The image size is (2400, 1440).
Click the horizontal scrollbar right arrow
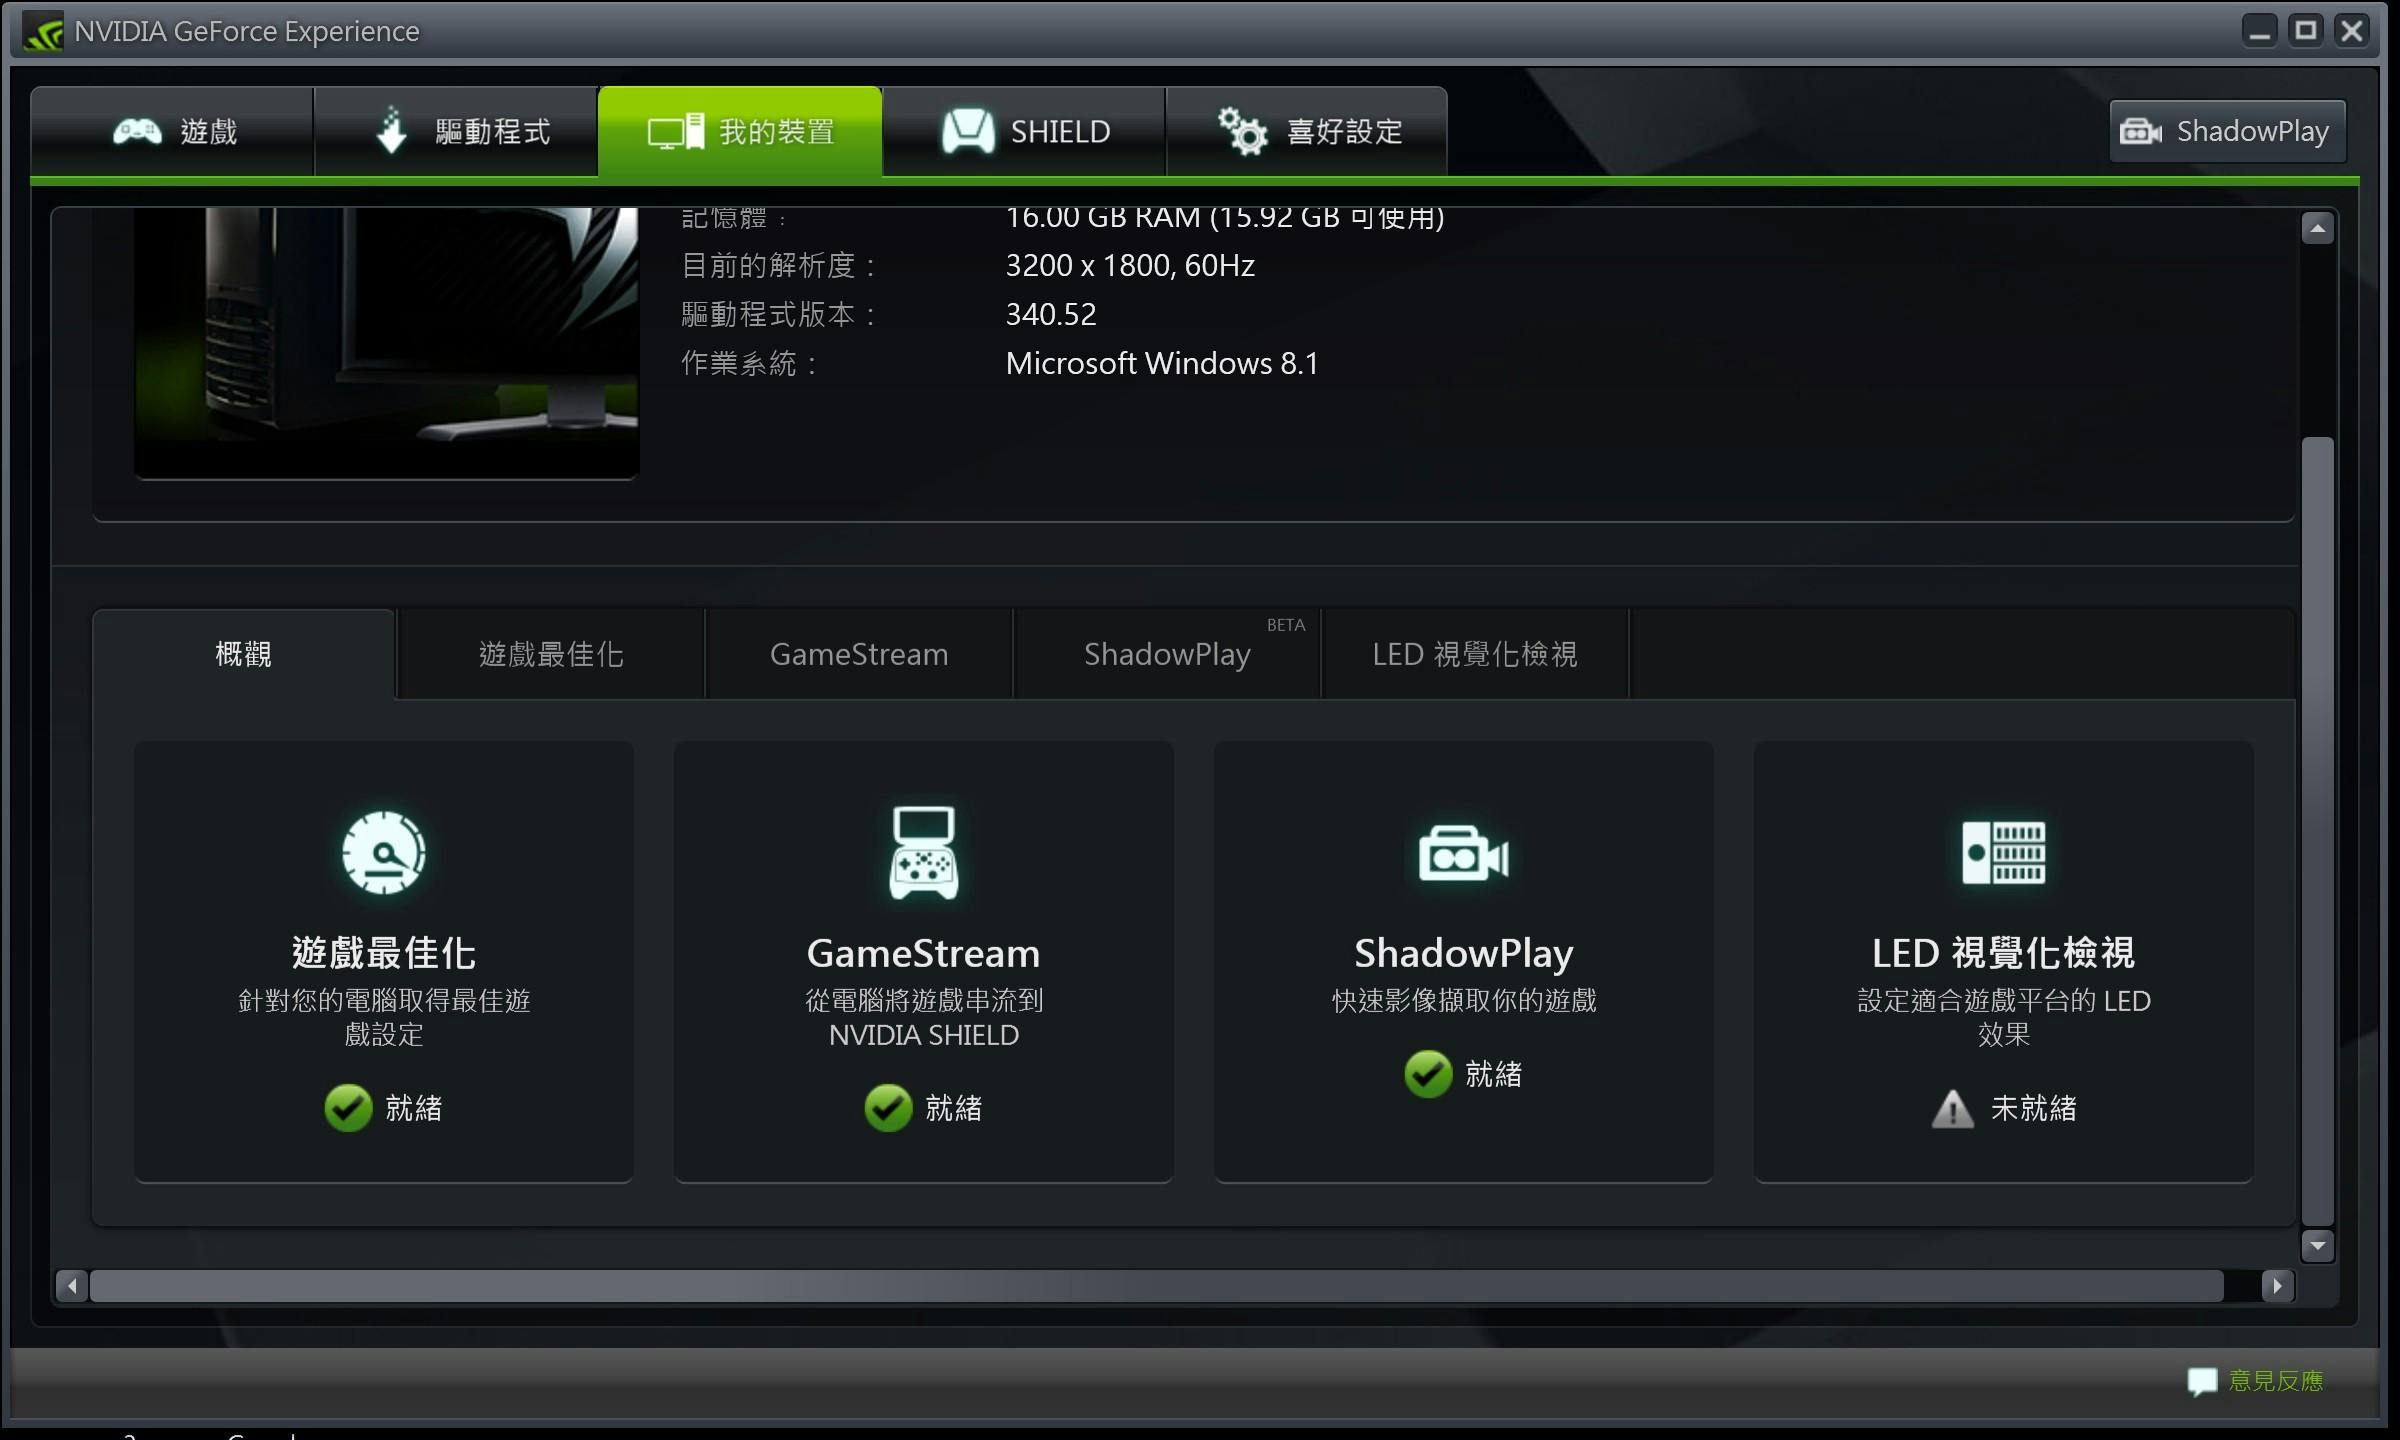pos(2277,1286)
